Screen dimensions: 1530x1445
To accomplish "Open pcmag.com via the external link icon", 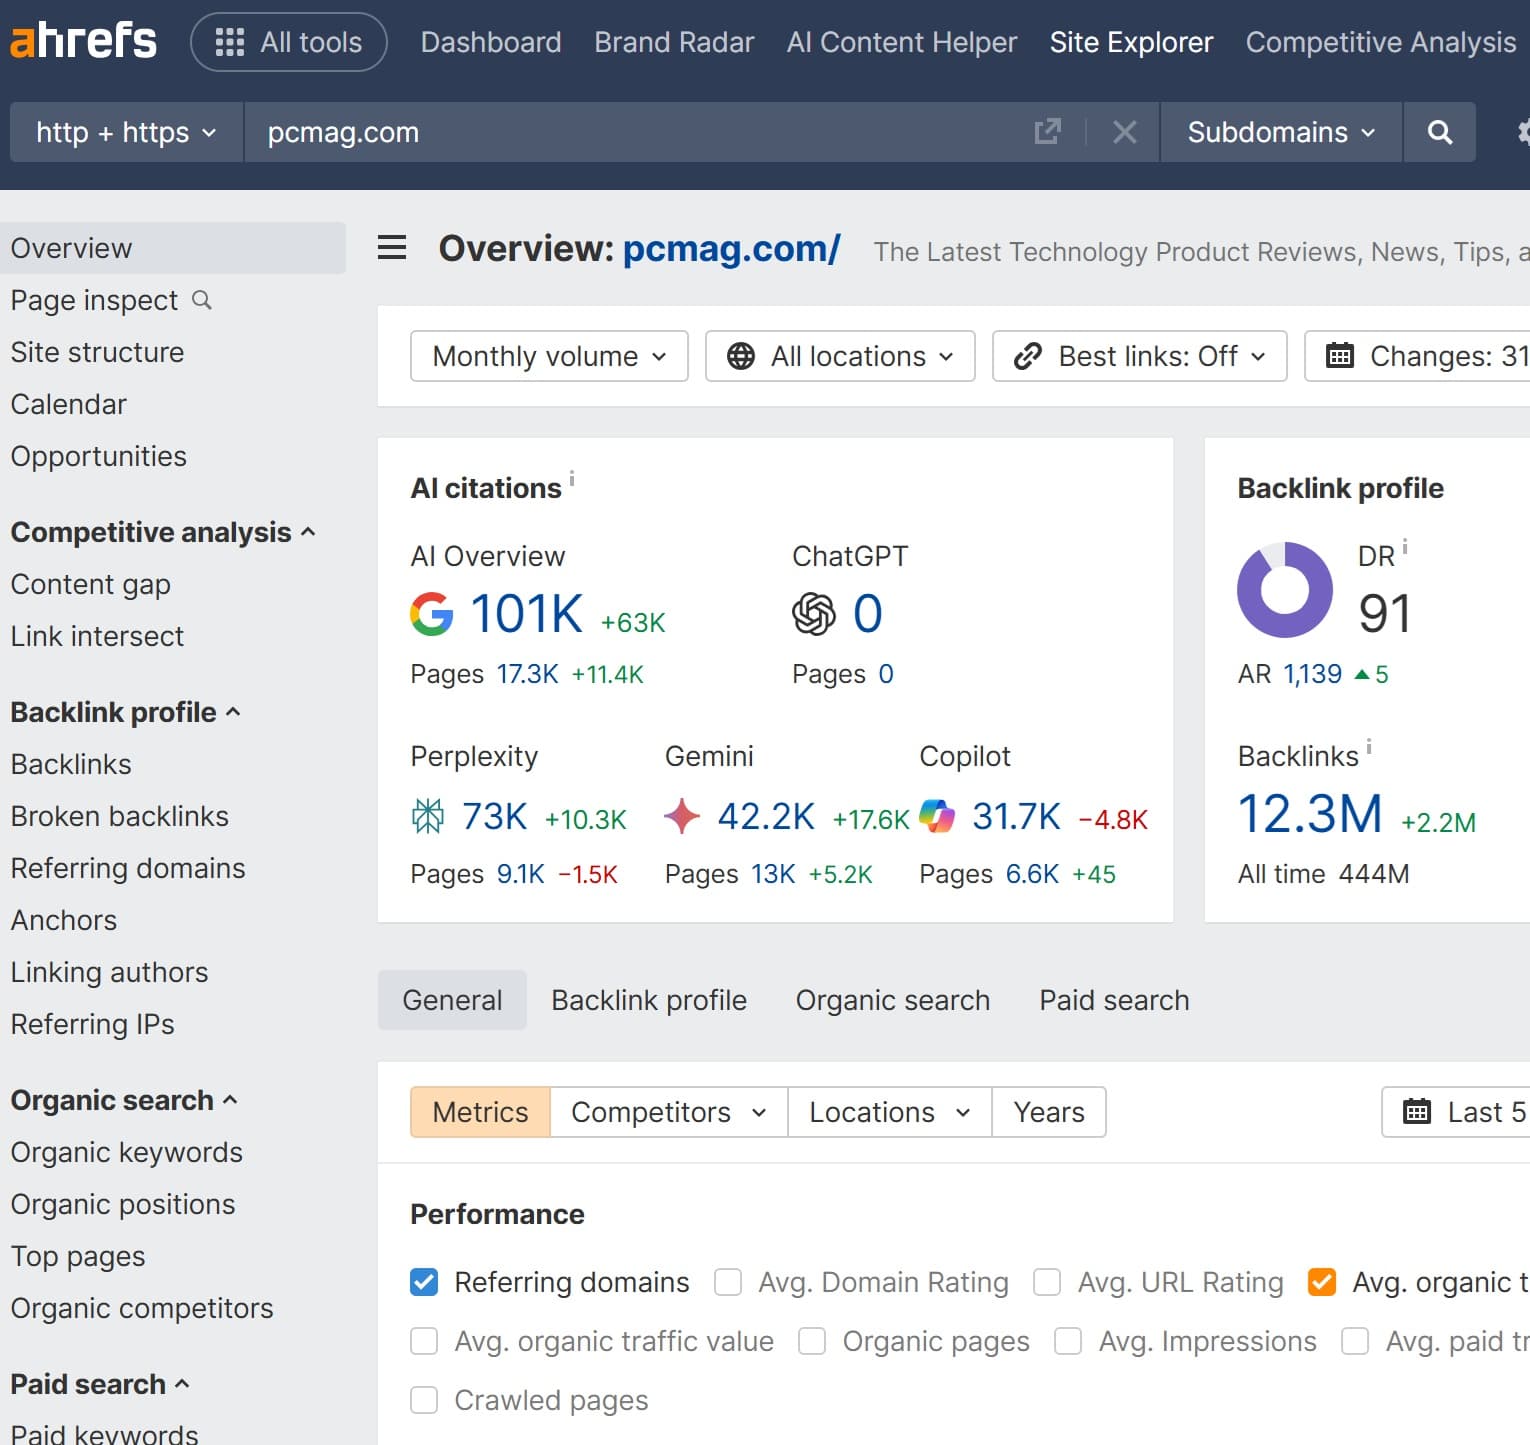I will point(1047,132).
